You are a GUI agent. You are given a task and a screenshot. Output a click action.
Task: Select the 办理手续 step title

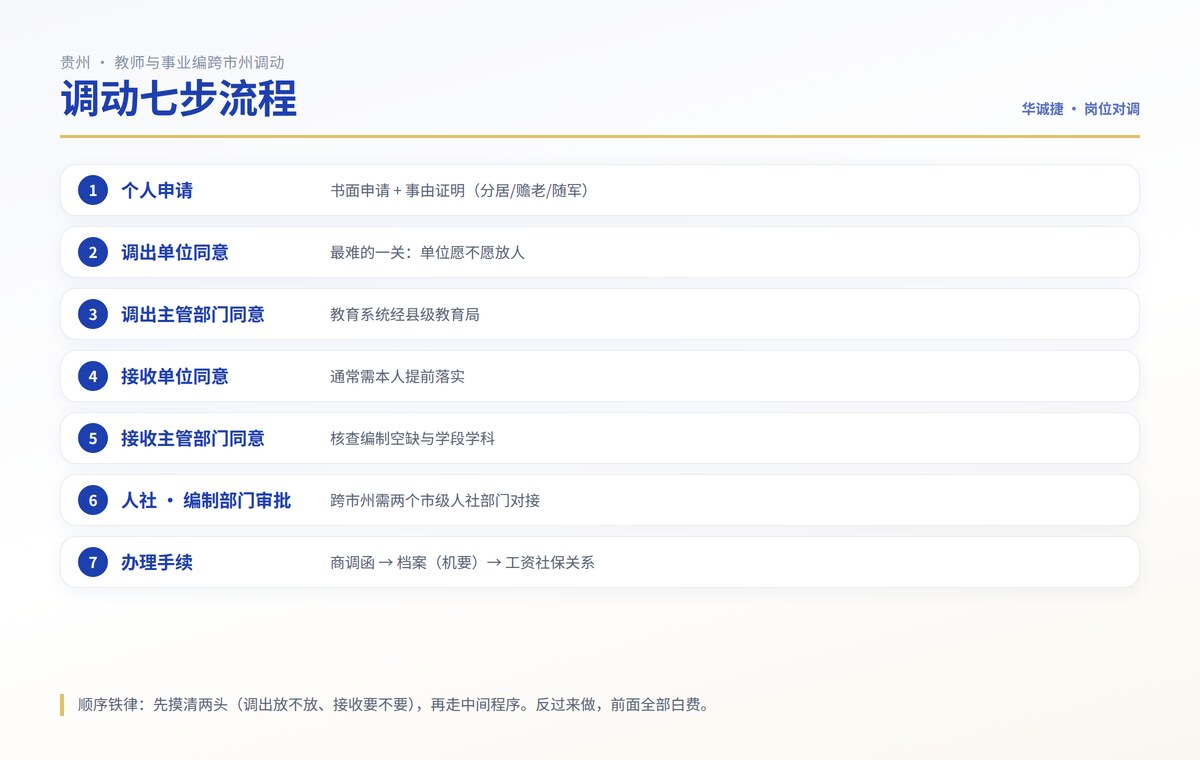157,562
